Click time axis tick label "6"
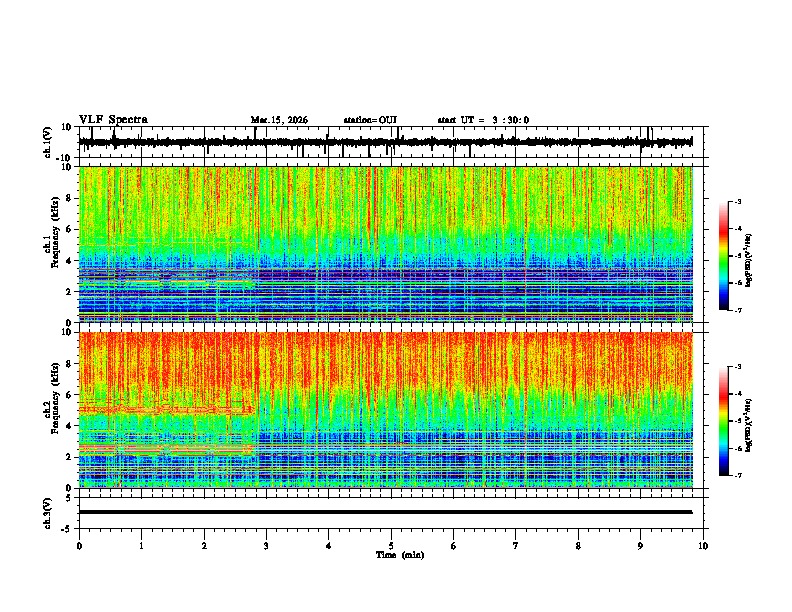The height and width of the screenshot is (612, 792). pyautogui.click(x=454, y=546)
